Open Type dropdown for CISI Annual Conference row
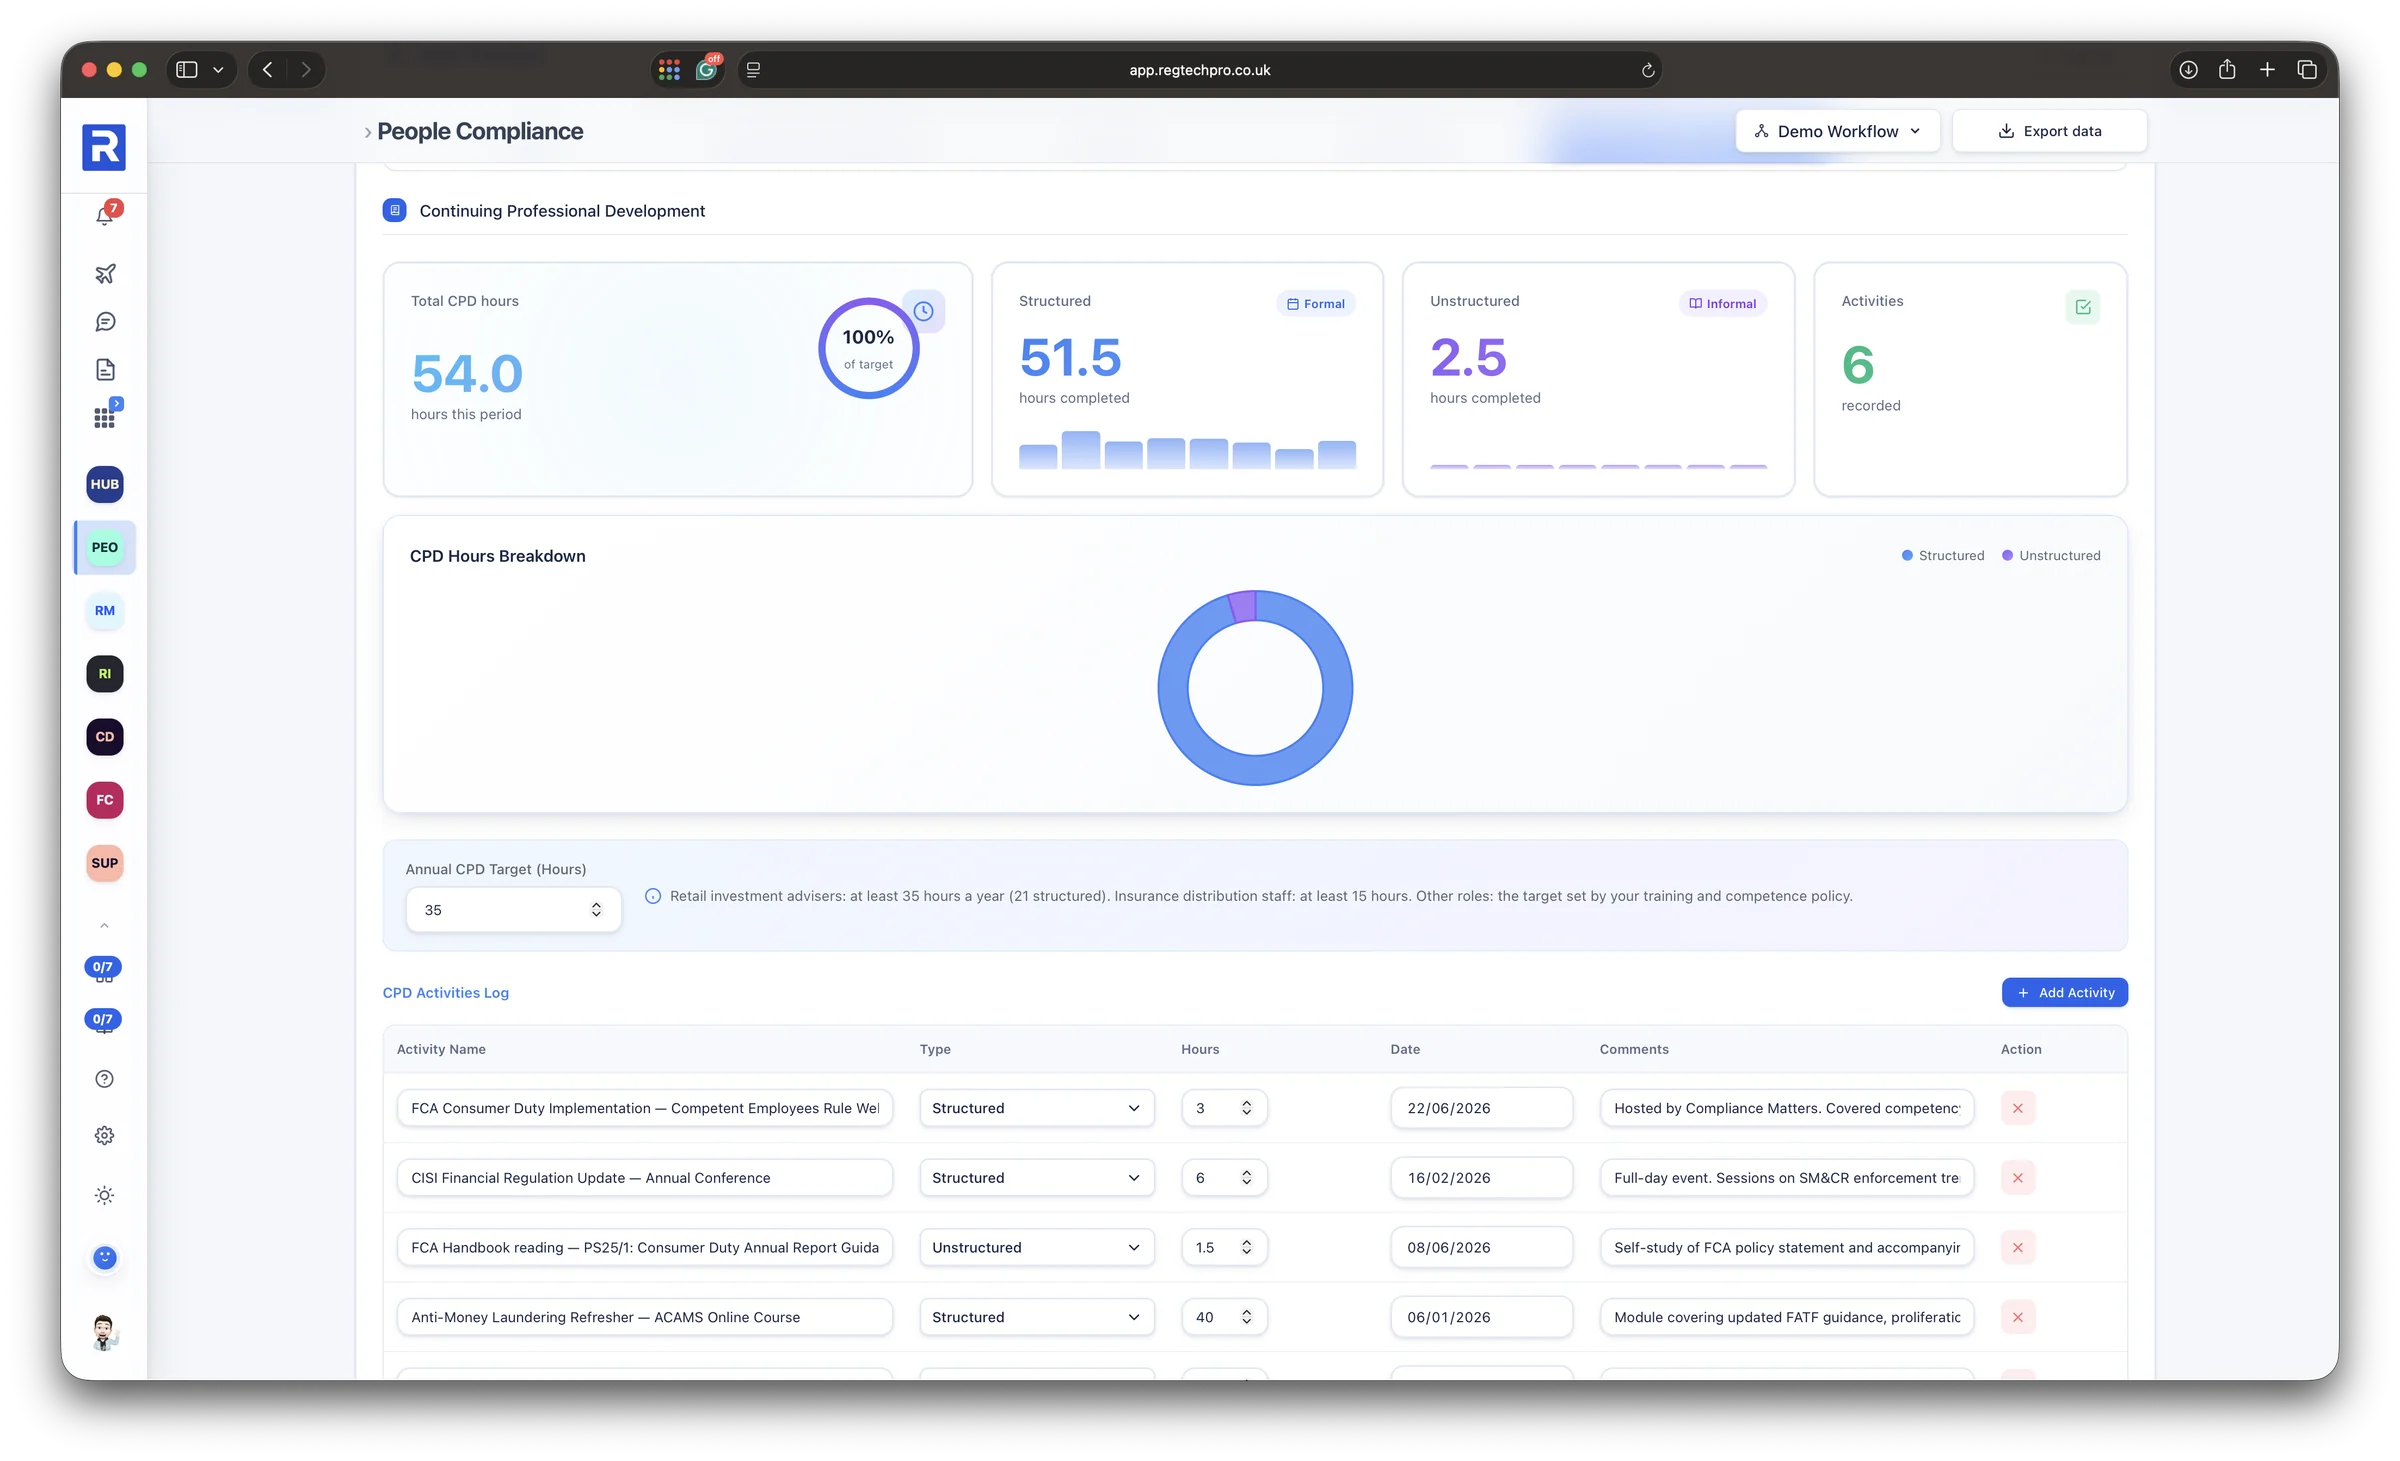Screen dimensions: 2400x1461 (1037, 1178)
